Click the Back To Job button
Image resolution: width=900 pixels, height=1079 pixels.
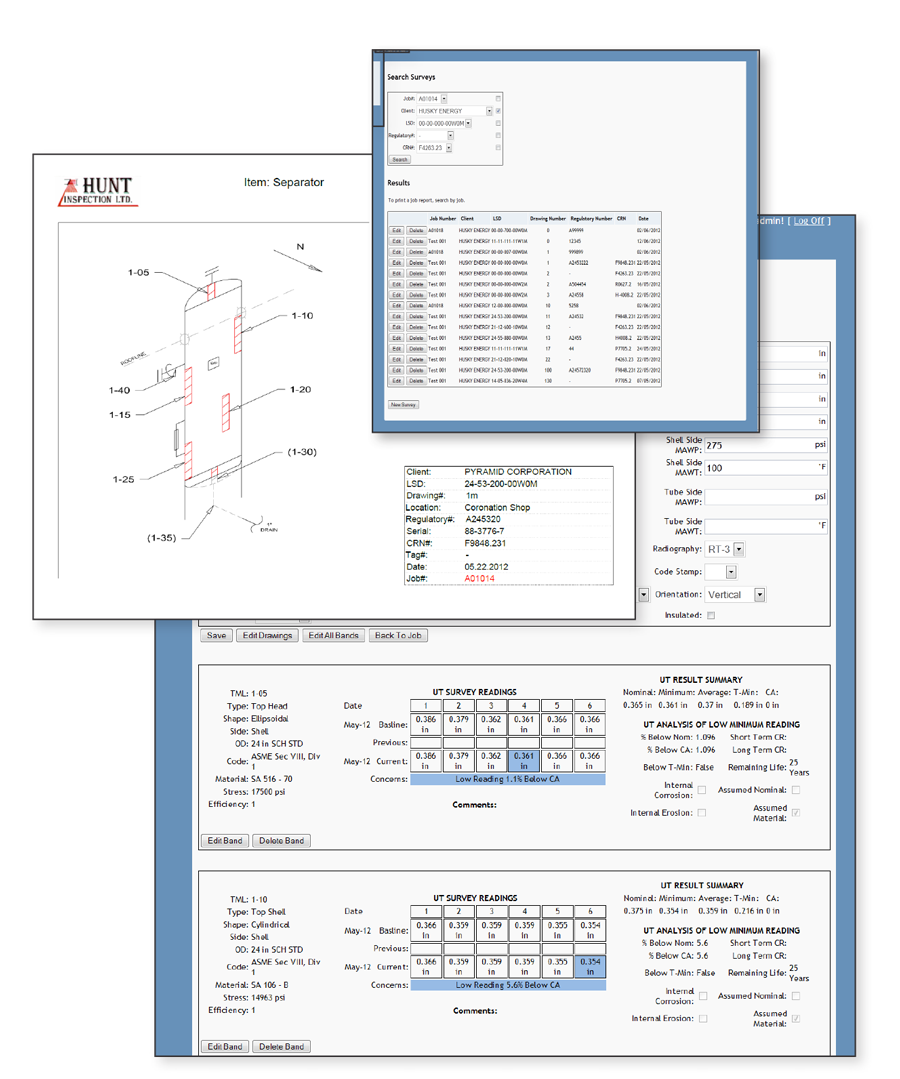coord(398,635)
